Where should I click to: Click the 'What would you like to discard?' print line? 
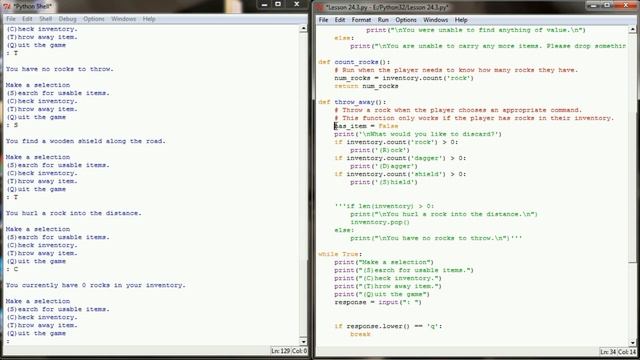pos(418,134)
